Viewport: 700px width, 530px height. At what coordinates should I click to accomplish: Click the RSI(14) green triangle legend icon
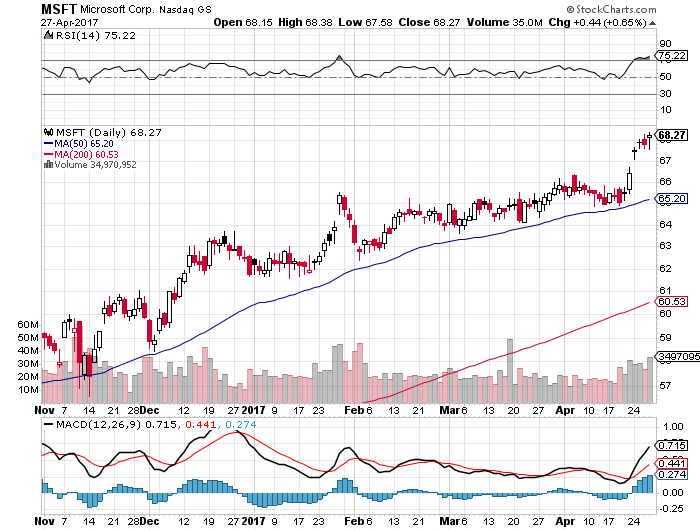pos(48,35)
